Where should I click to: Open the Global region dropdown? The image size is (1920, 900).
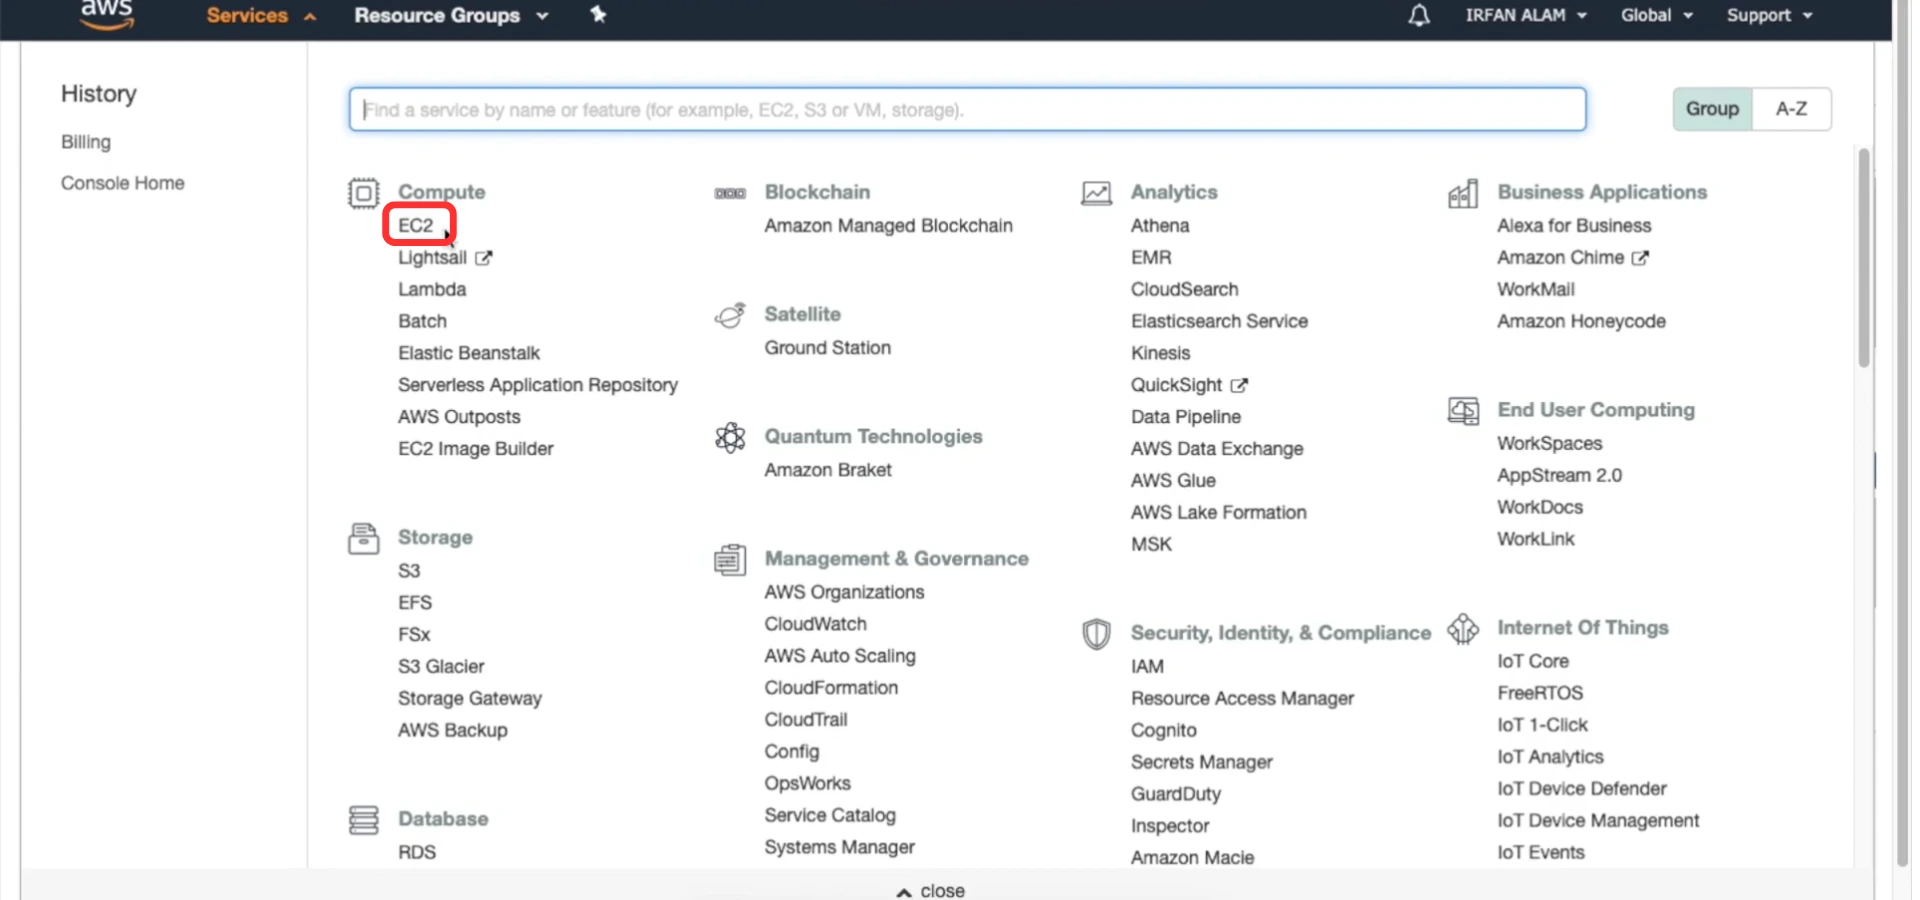[x=1656, y=15]
